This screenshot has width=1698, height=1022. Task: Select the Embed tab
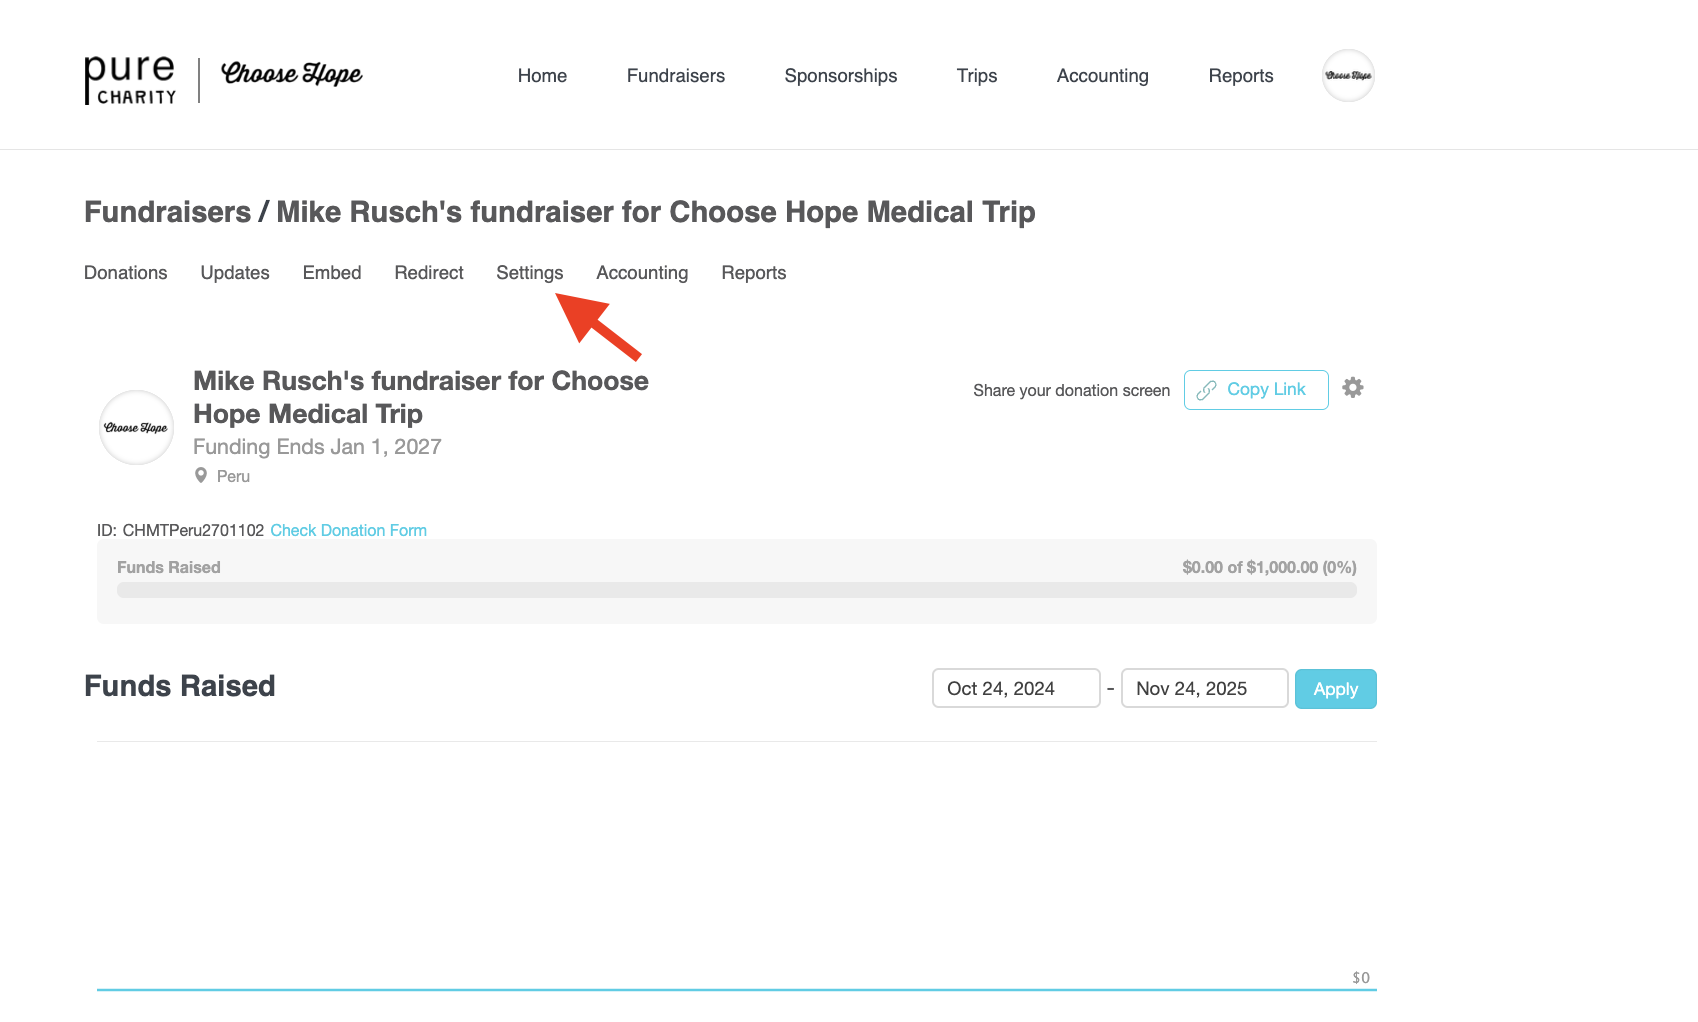pyautogui.click(x=332, y=273)
